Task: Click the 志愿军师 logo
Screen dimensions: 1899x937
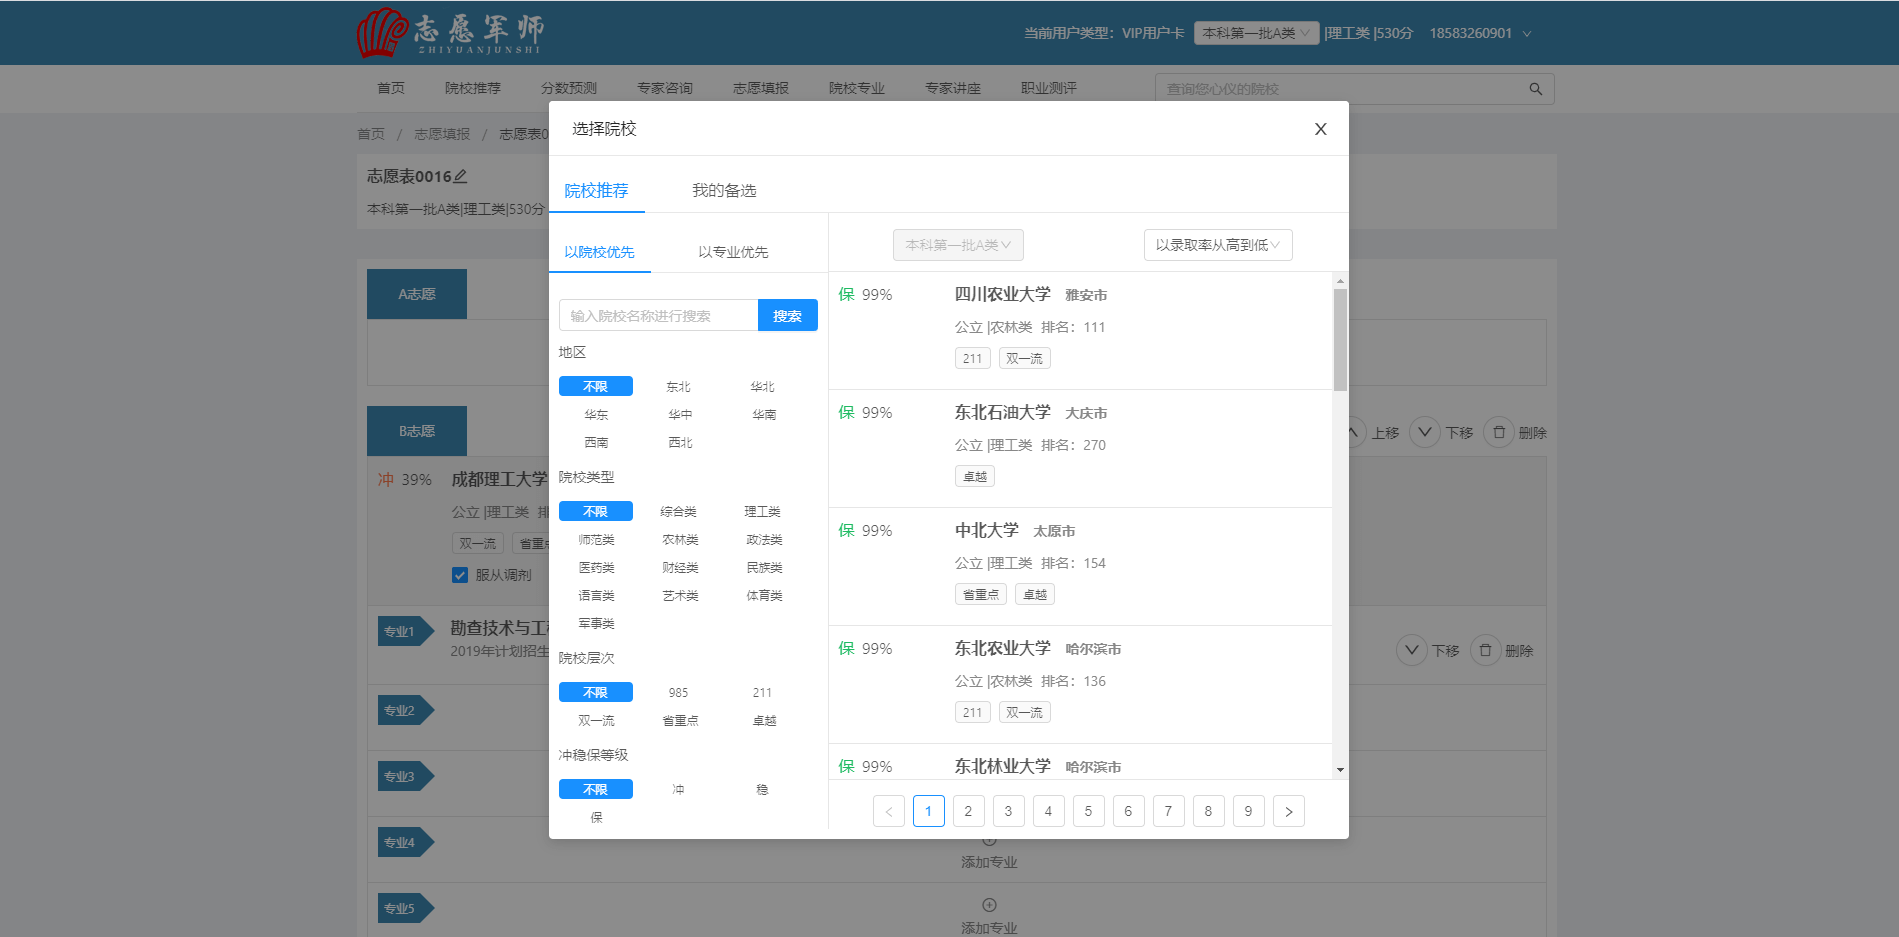Action: coord(452,33)
